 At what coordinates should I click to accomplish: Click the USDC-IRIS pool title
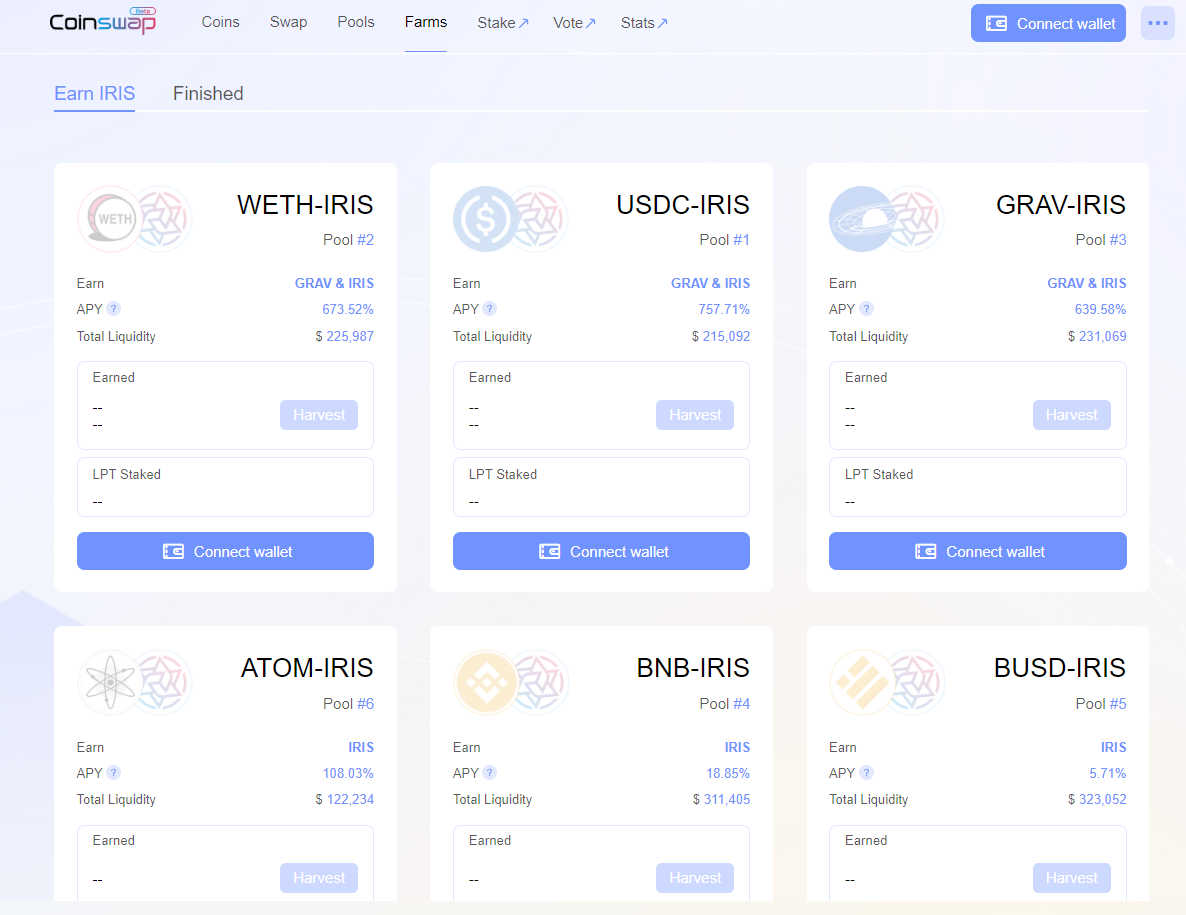tap(683, 205)
